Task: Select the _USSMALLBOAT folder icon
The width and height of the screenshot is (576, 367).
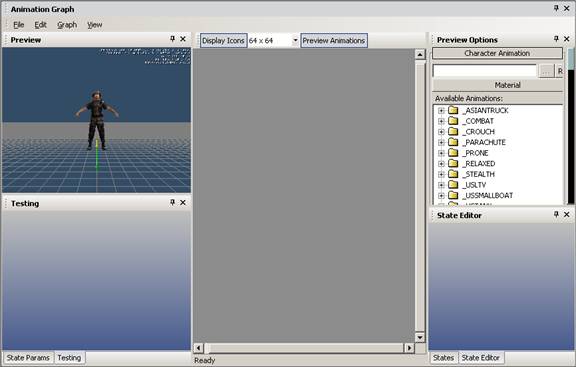Action: [453, 195]
